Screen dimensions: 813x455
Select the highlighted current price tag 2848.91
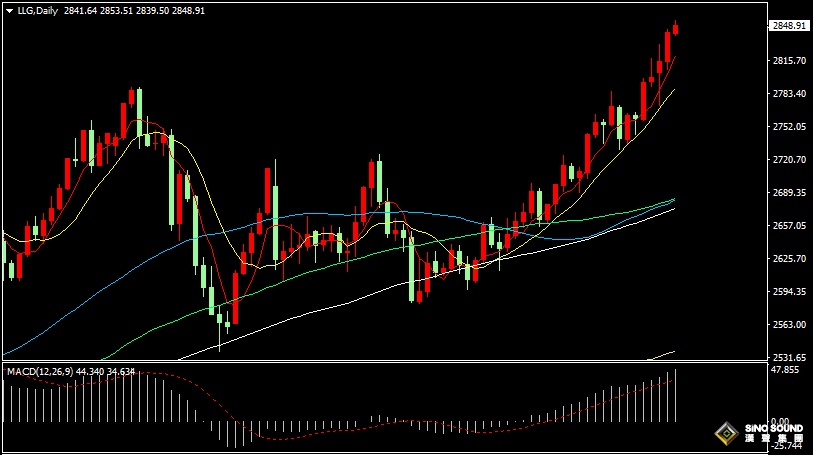point(789,26)
